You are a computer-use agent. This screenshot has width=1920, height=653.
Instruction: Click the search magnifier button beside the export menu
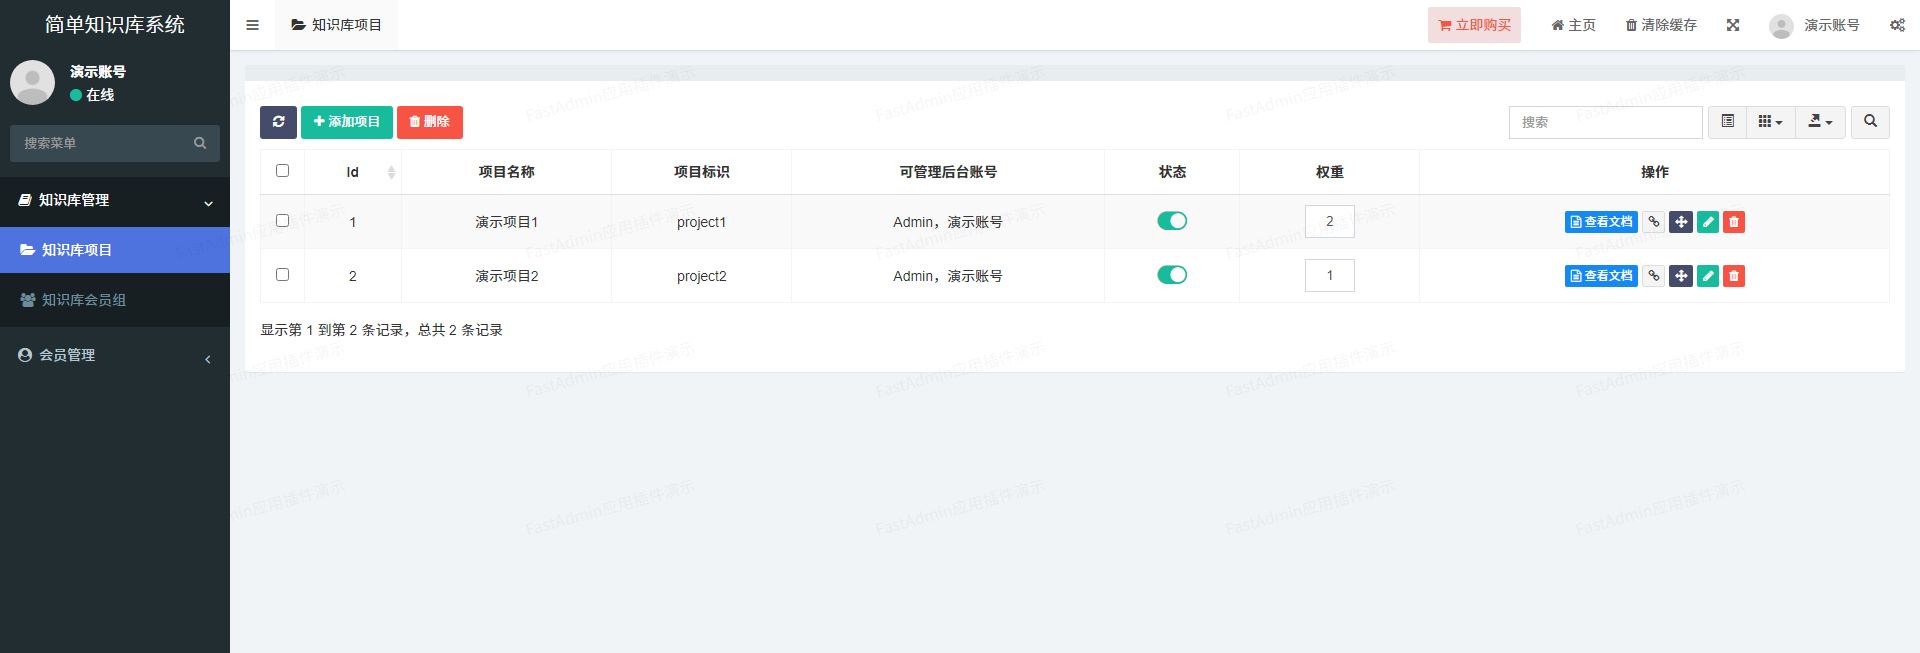click(1870, 122)
